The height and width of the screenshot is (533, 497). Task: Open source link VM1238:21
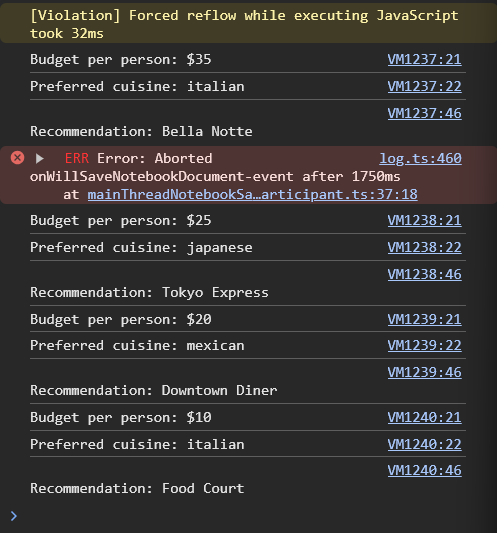[425, 221]
